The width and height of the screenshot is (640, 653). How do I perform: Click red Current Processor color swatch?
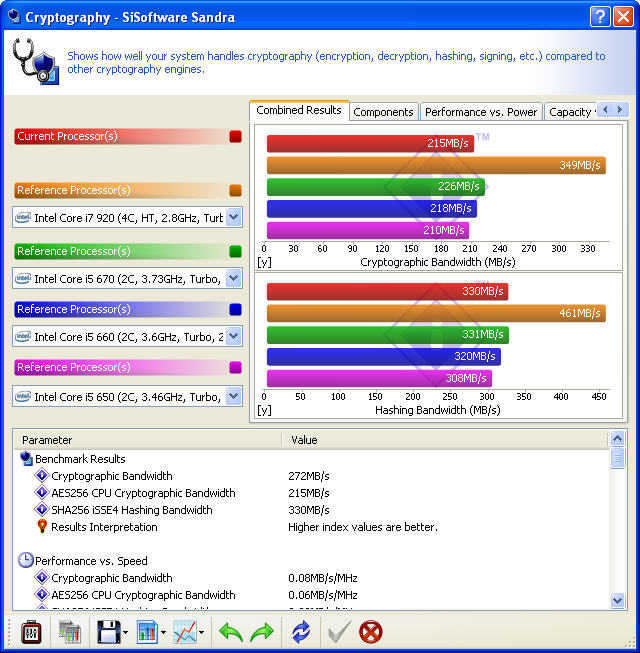[235, 137]
